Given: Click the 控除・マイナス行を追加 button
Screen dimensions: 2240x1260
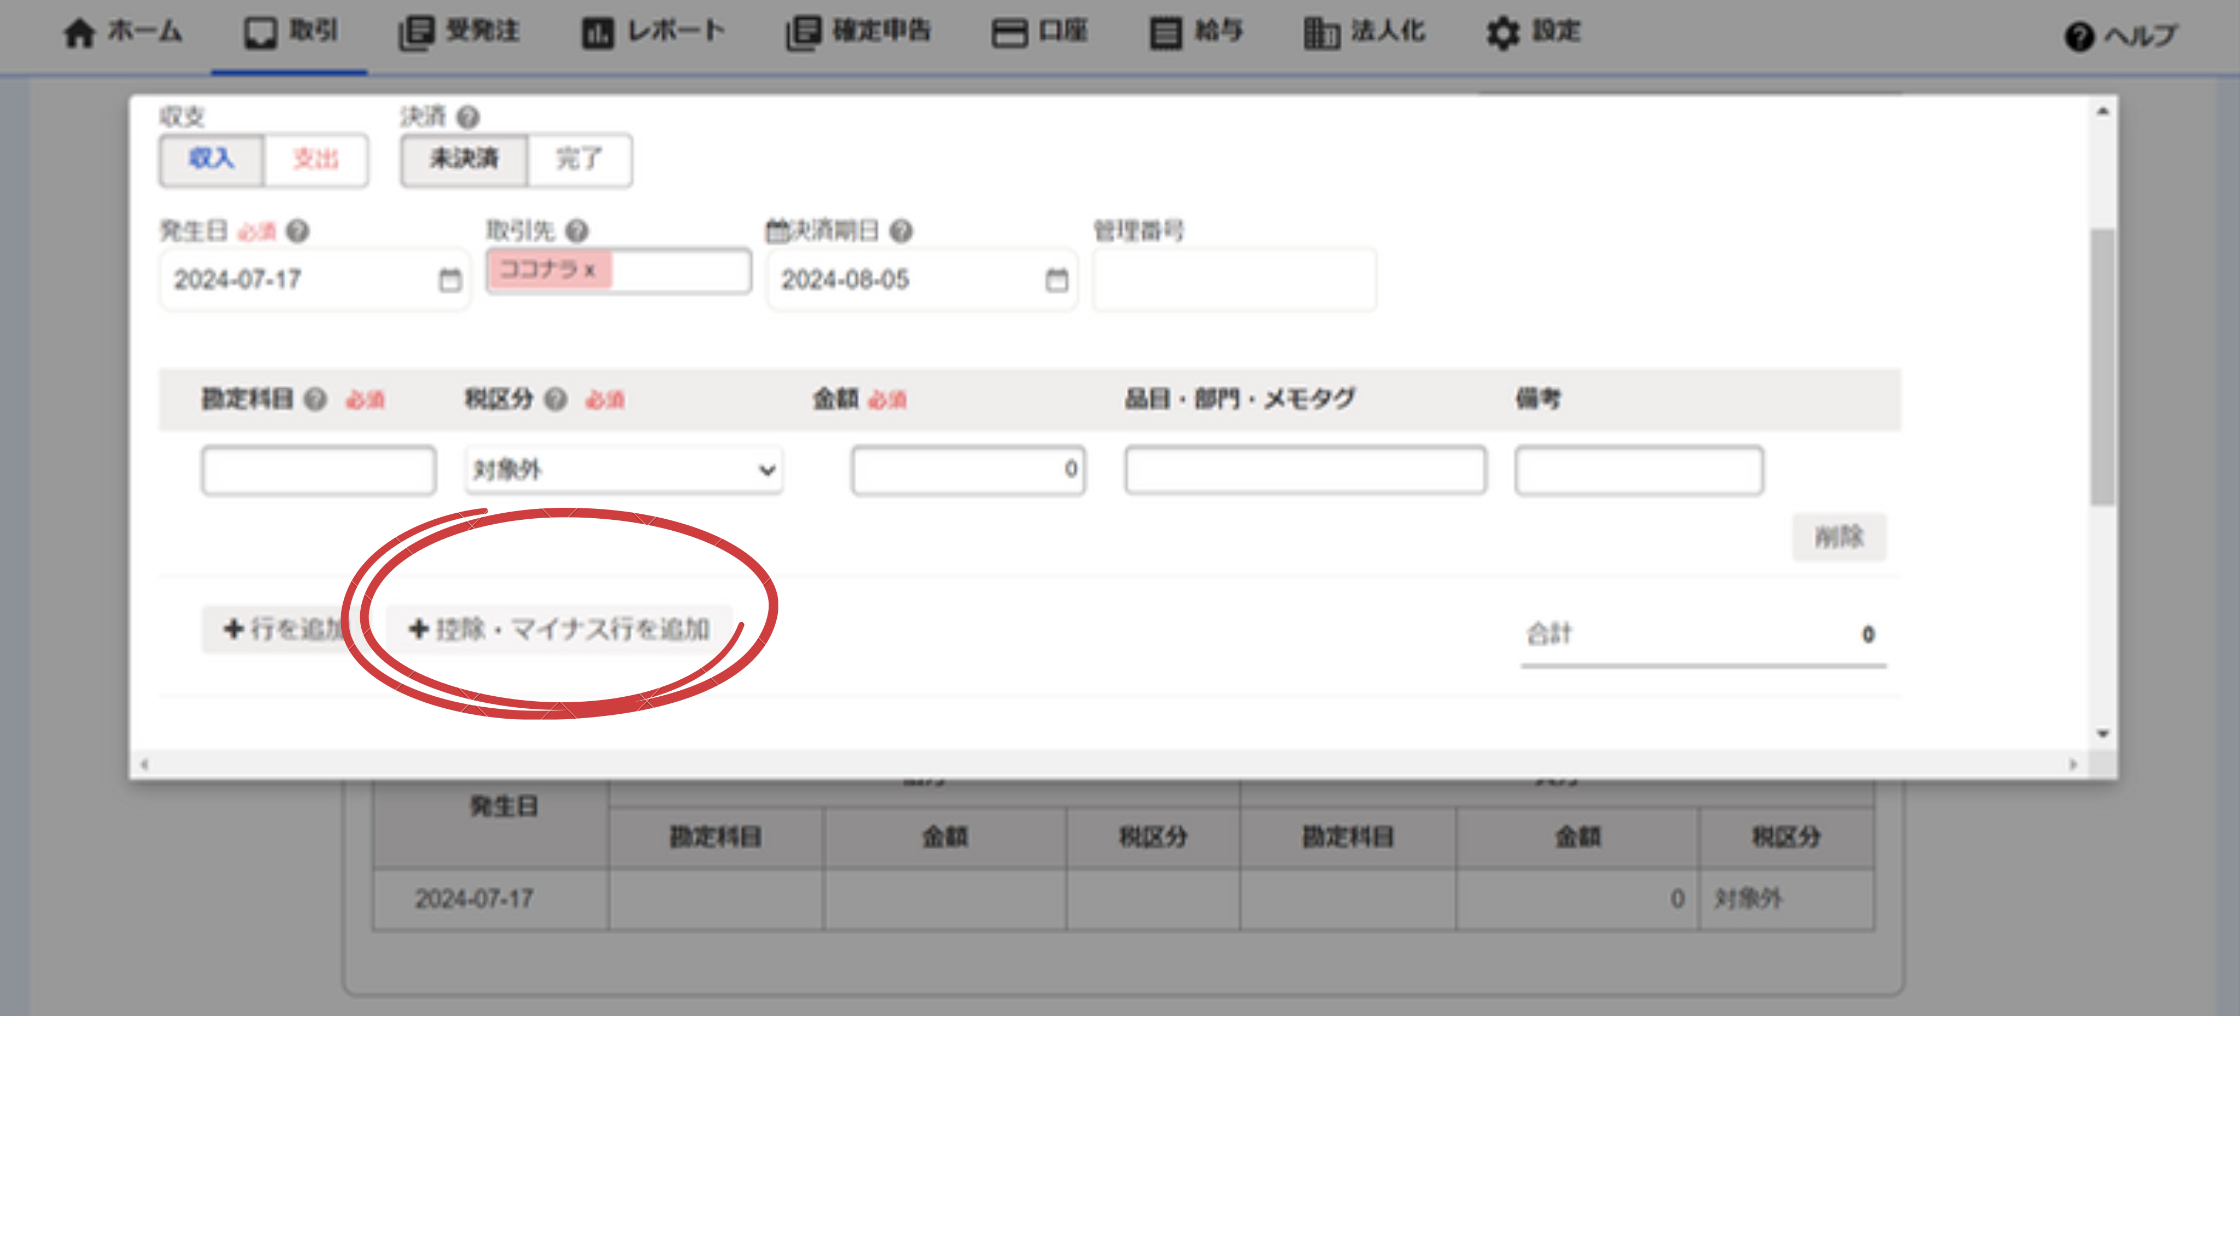Looking at the screenshot, I should click(x=559, y=629).
